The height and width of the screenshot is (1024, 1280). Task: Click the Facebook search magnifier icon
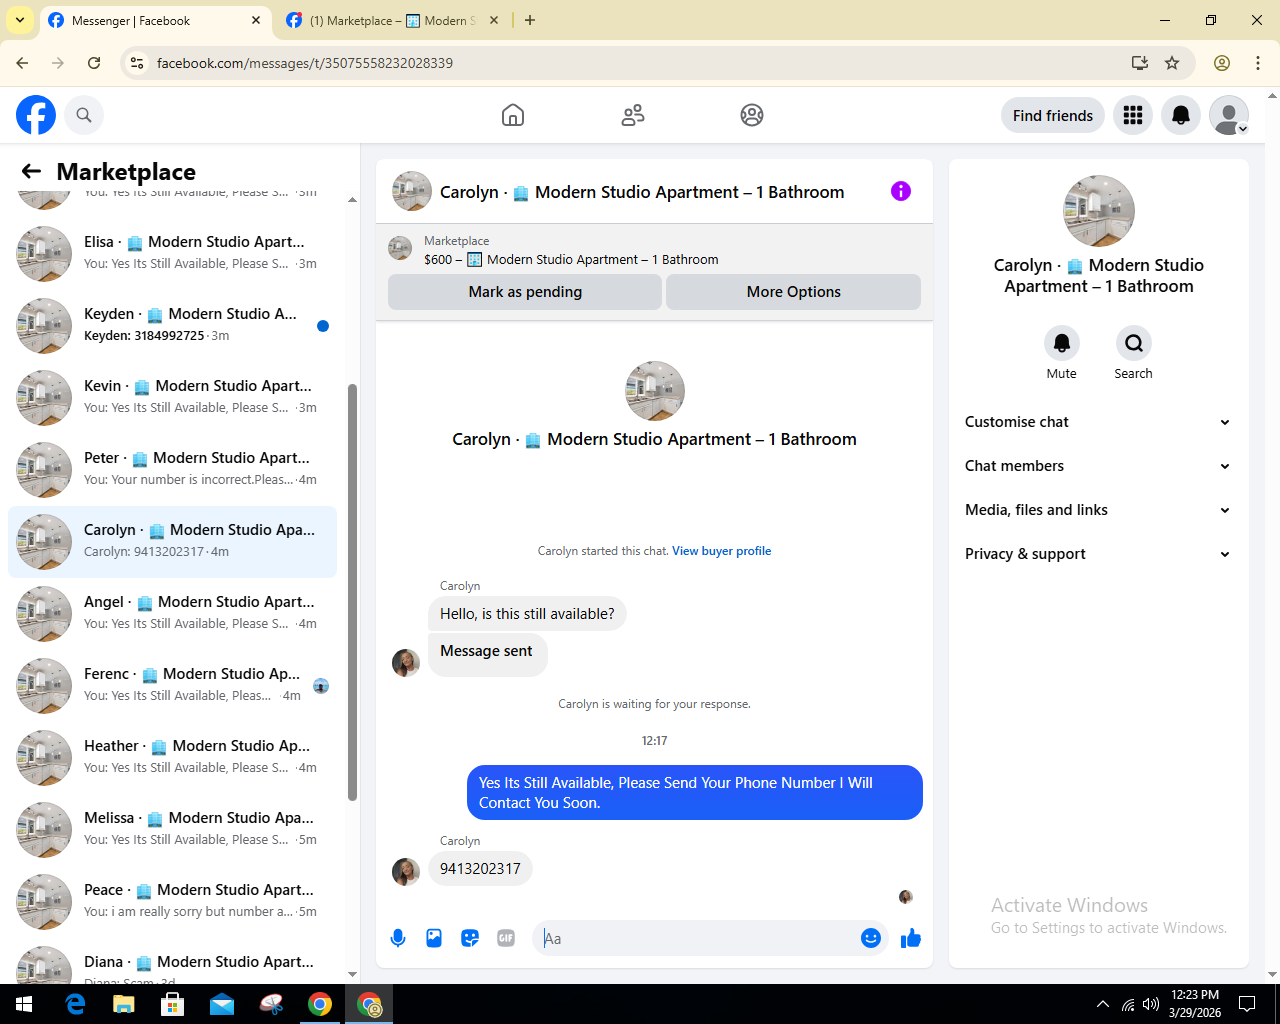[84, 115]
